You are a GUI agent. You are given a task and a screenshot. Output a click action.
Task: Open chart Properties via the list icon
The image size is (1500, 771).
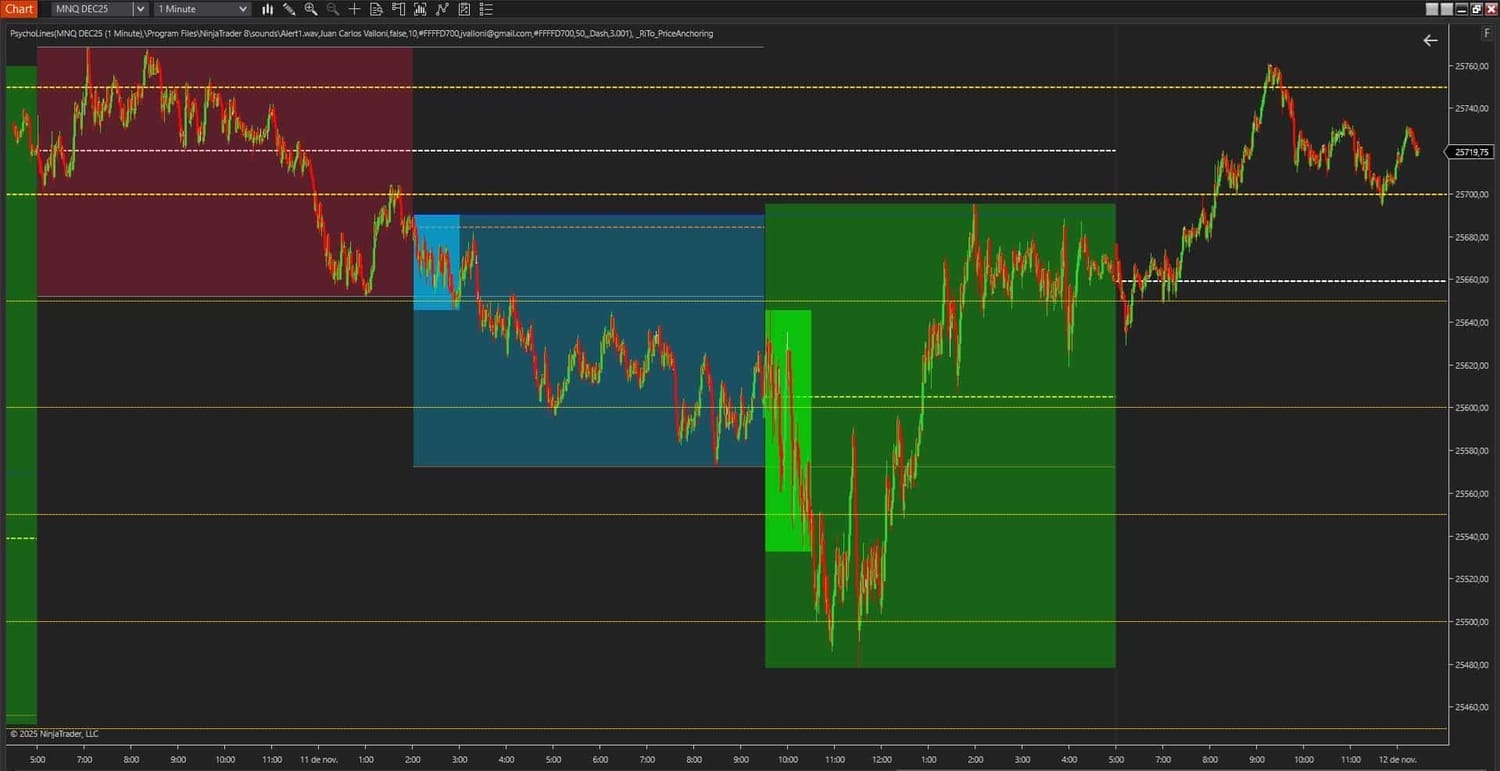pos(486,9)
